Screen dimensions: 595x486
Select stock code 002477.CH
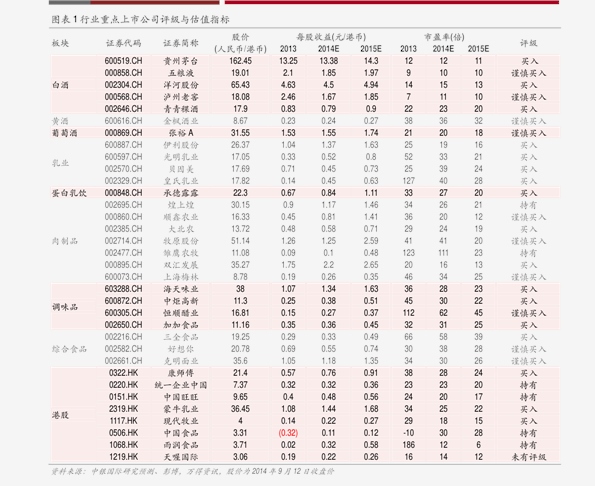point(123,253)
